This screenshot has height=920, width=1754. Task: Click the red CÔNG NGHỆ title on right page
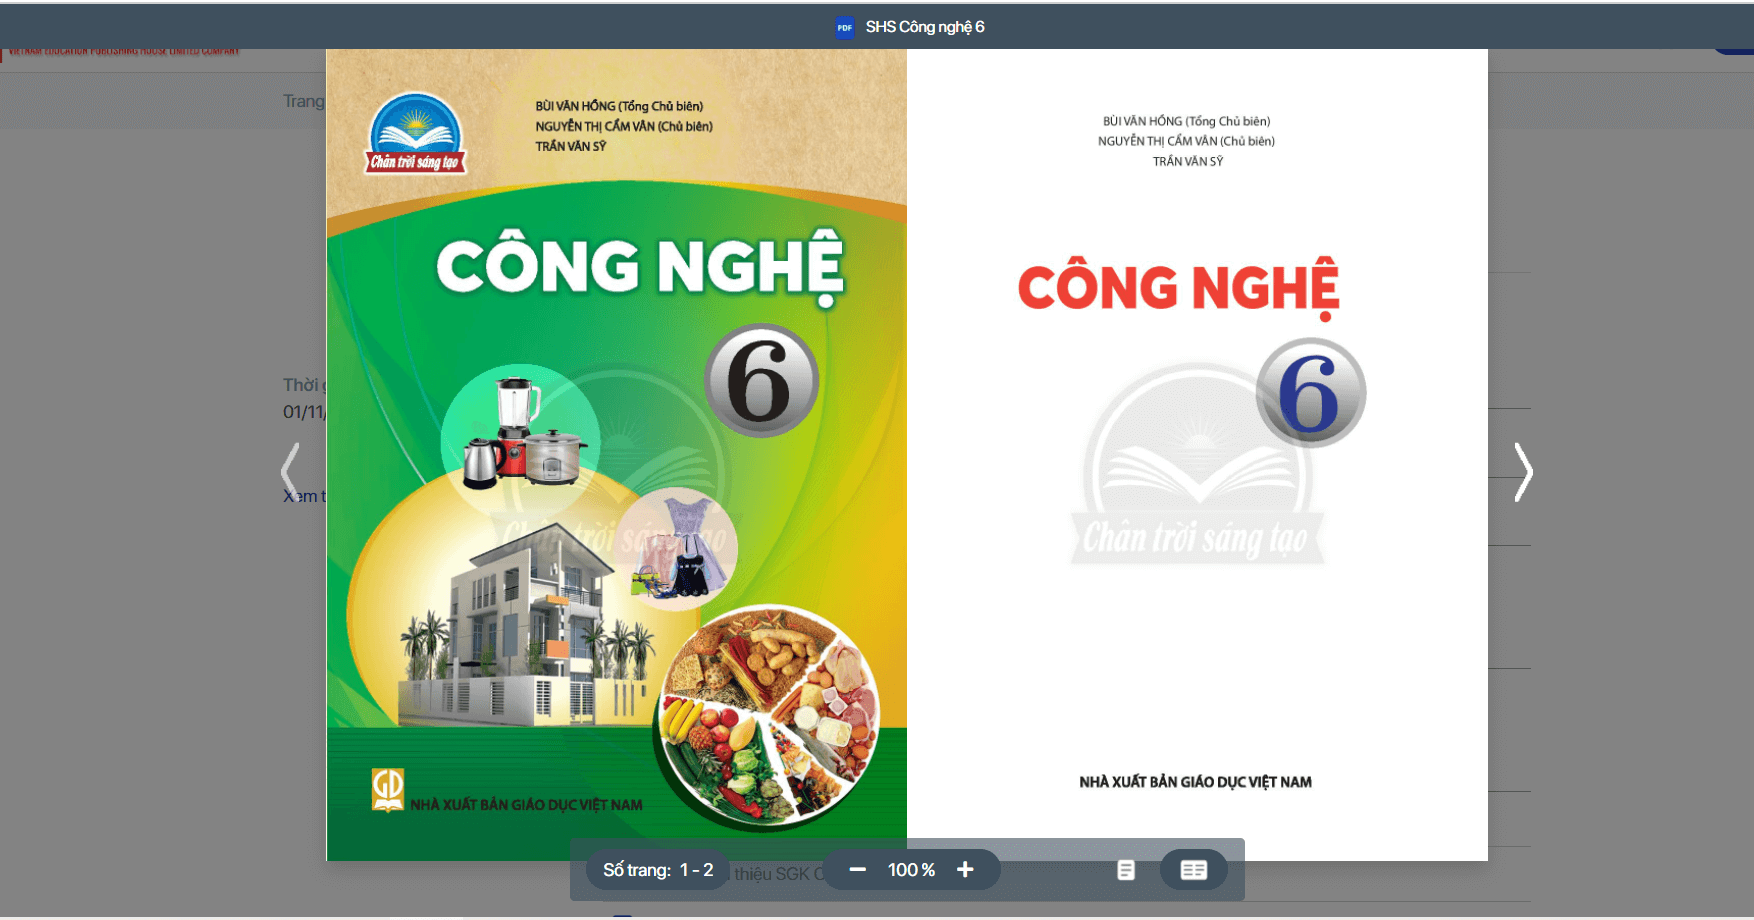(x=1178, y=289)
